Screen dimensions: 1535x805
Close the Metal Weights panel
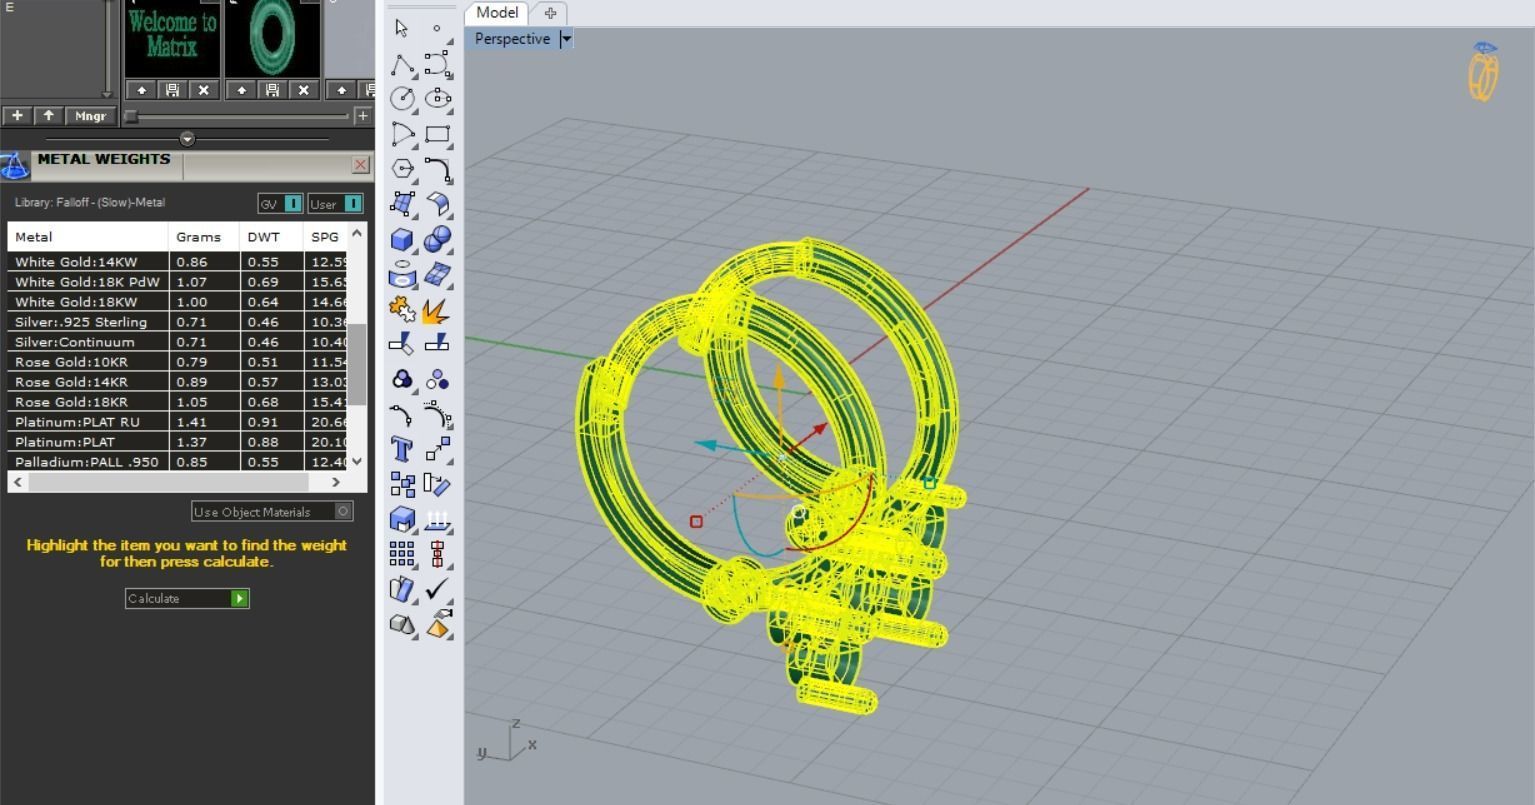point(361,165)
